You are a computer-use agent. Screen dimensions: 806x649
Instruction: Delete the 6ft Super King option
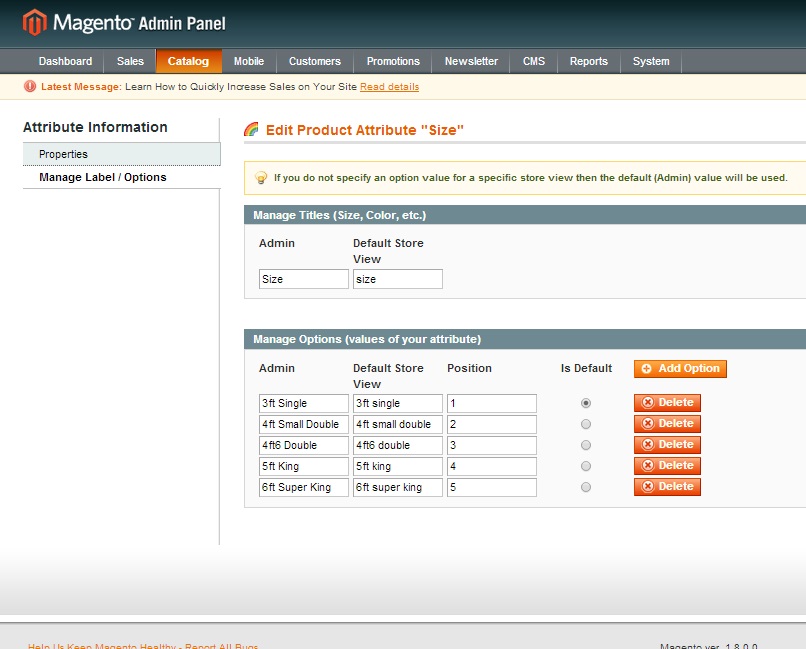coord(667,487)
